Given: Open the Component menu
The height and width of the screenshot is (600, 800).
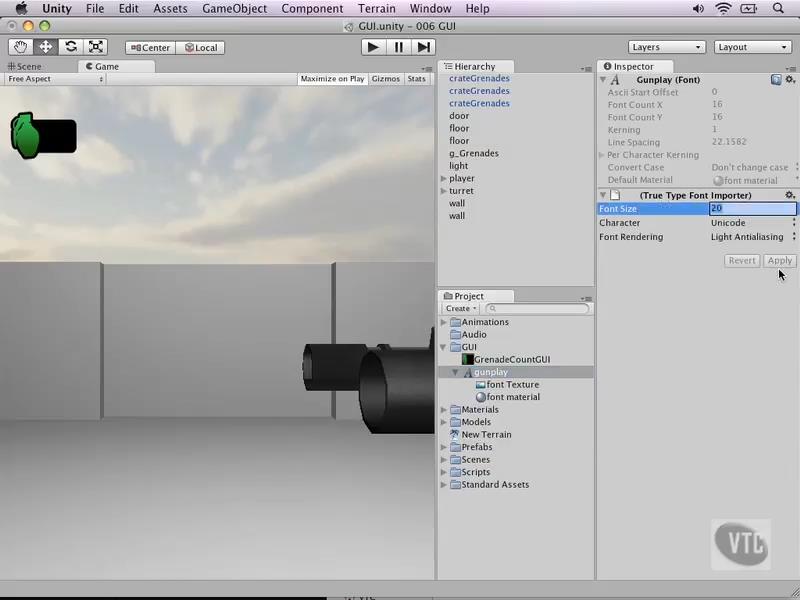Looking at the screenshot, I should tap(312, 9).
